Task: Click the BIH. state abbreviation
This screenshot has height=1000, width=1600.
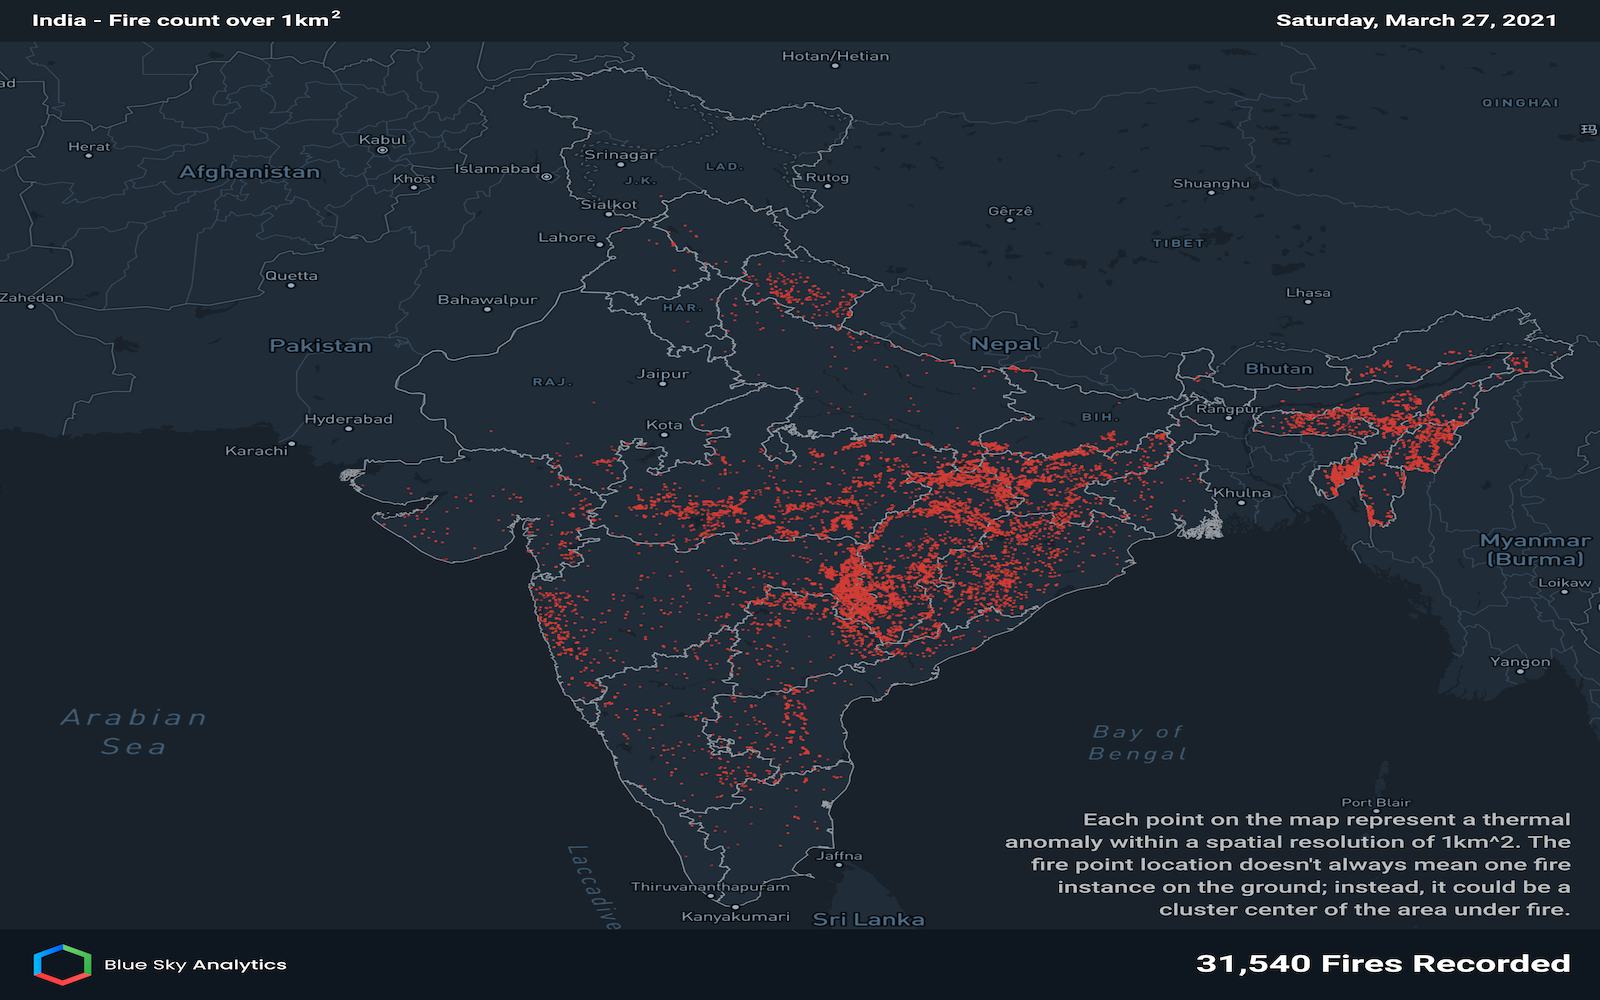Action: point(1100,417)
